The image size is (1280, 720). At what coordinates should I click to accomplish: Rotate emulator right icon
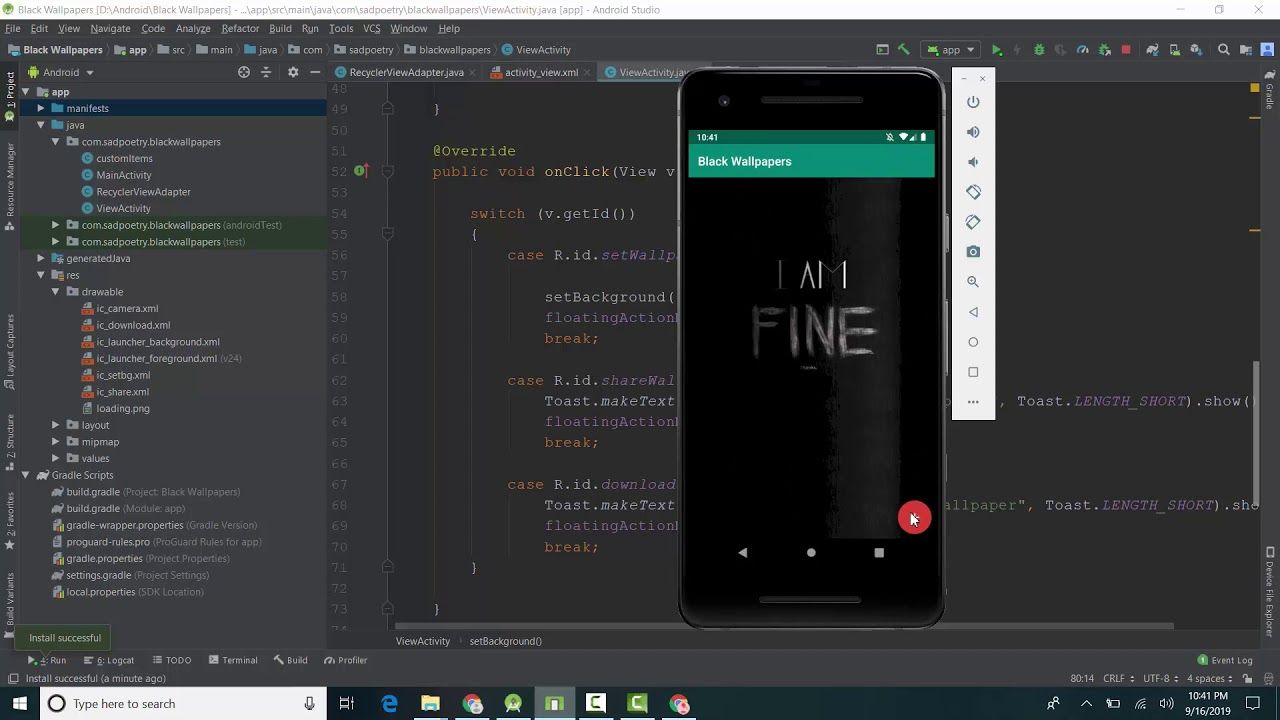pos(973,222)
